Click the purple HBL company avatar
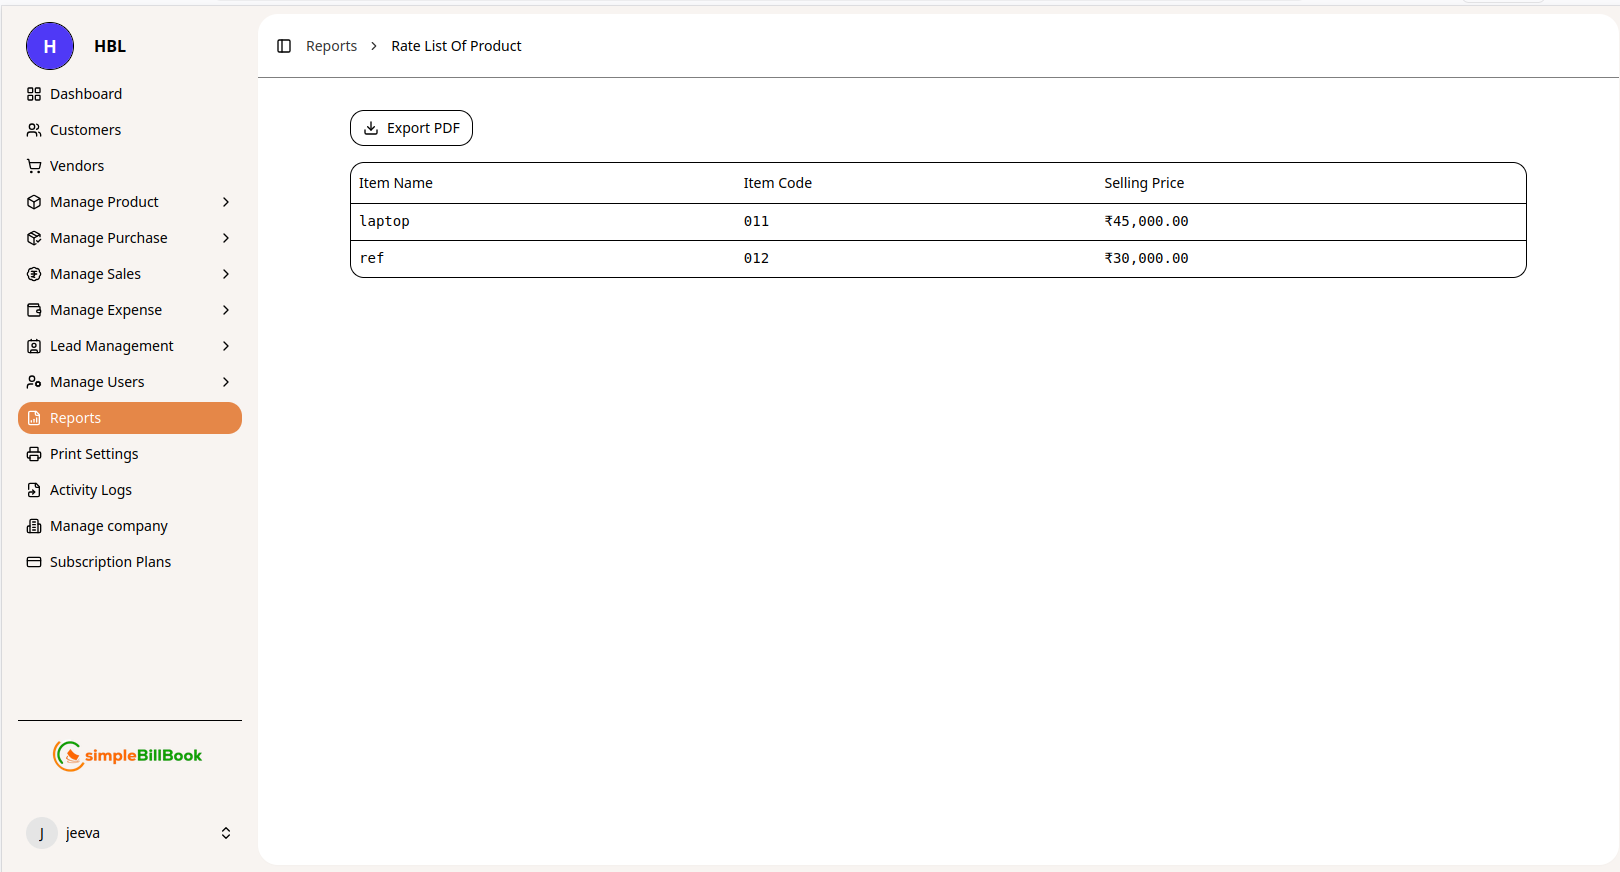Viewport: 1620px width, 872px height. [50, 46]
